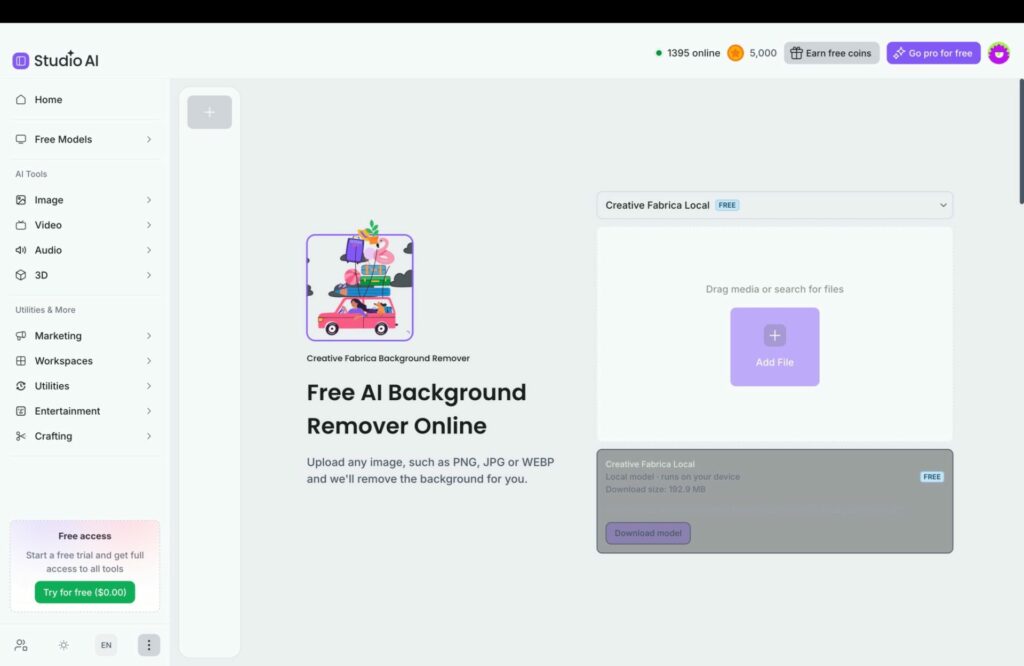The width and height of the screenshot is (1024, 666).
Task: Click the Audio speaker icon
Action: tap(21, 250)
